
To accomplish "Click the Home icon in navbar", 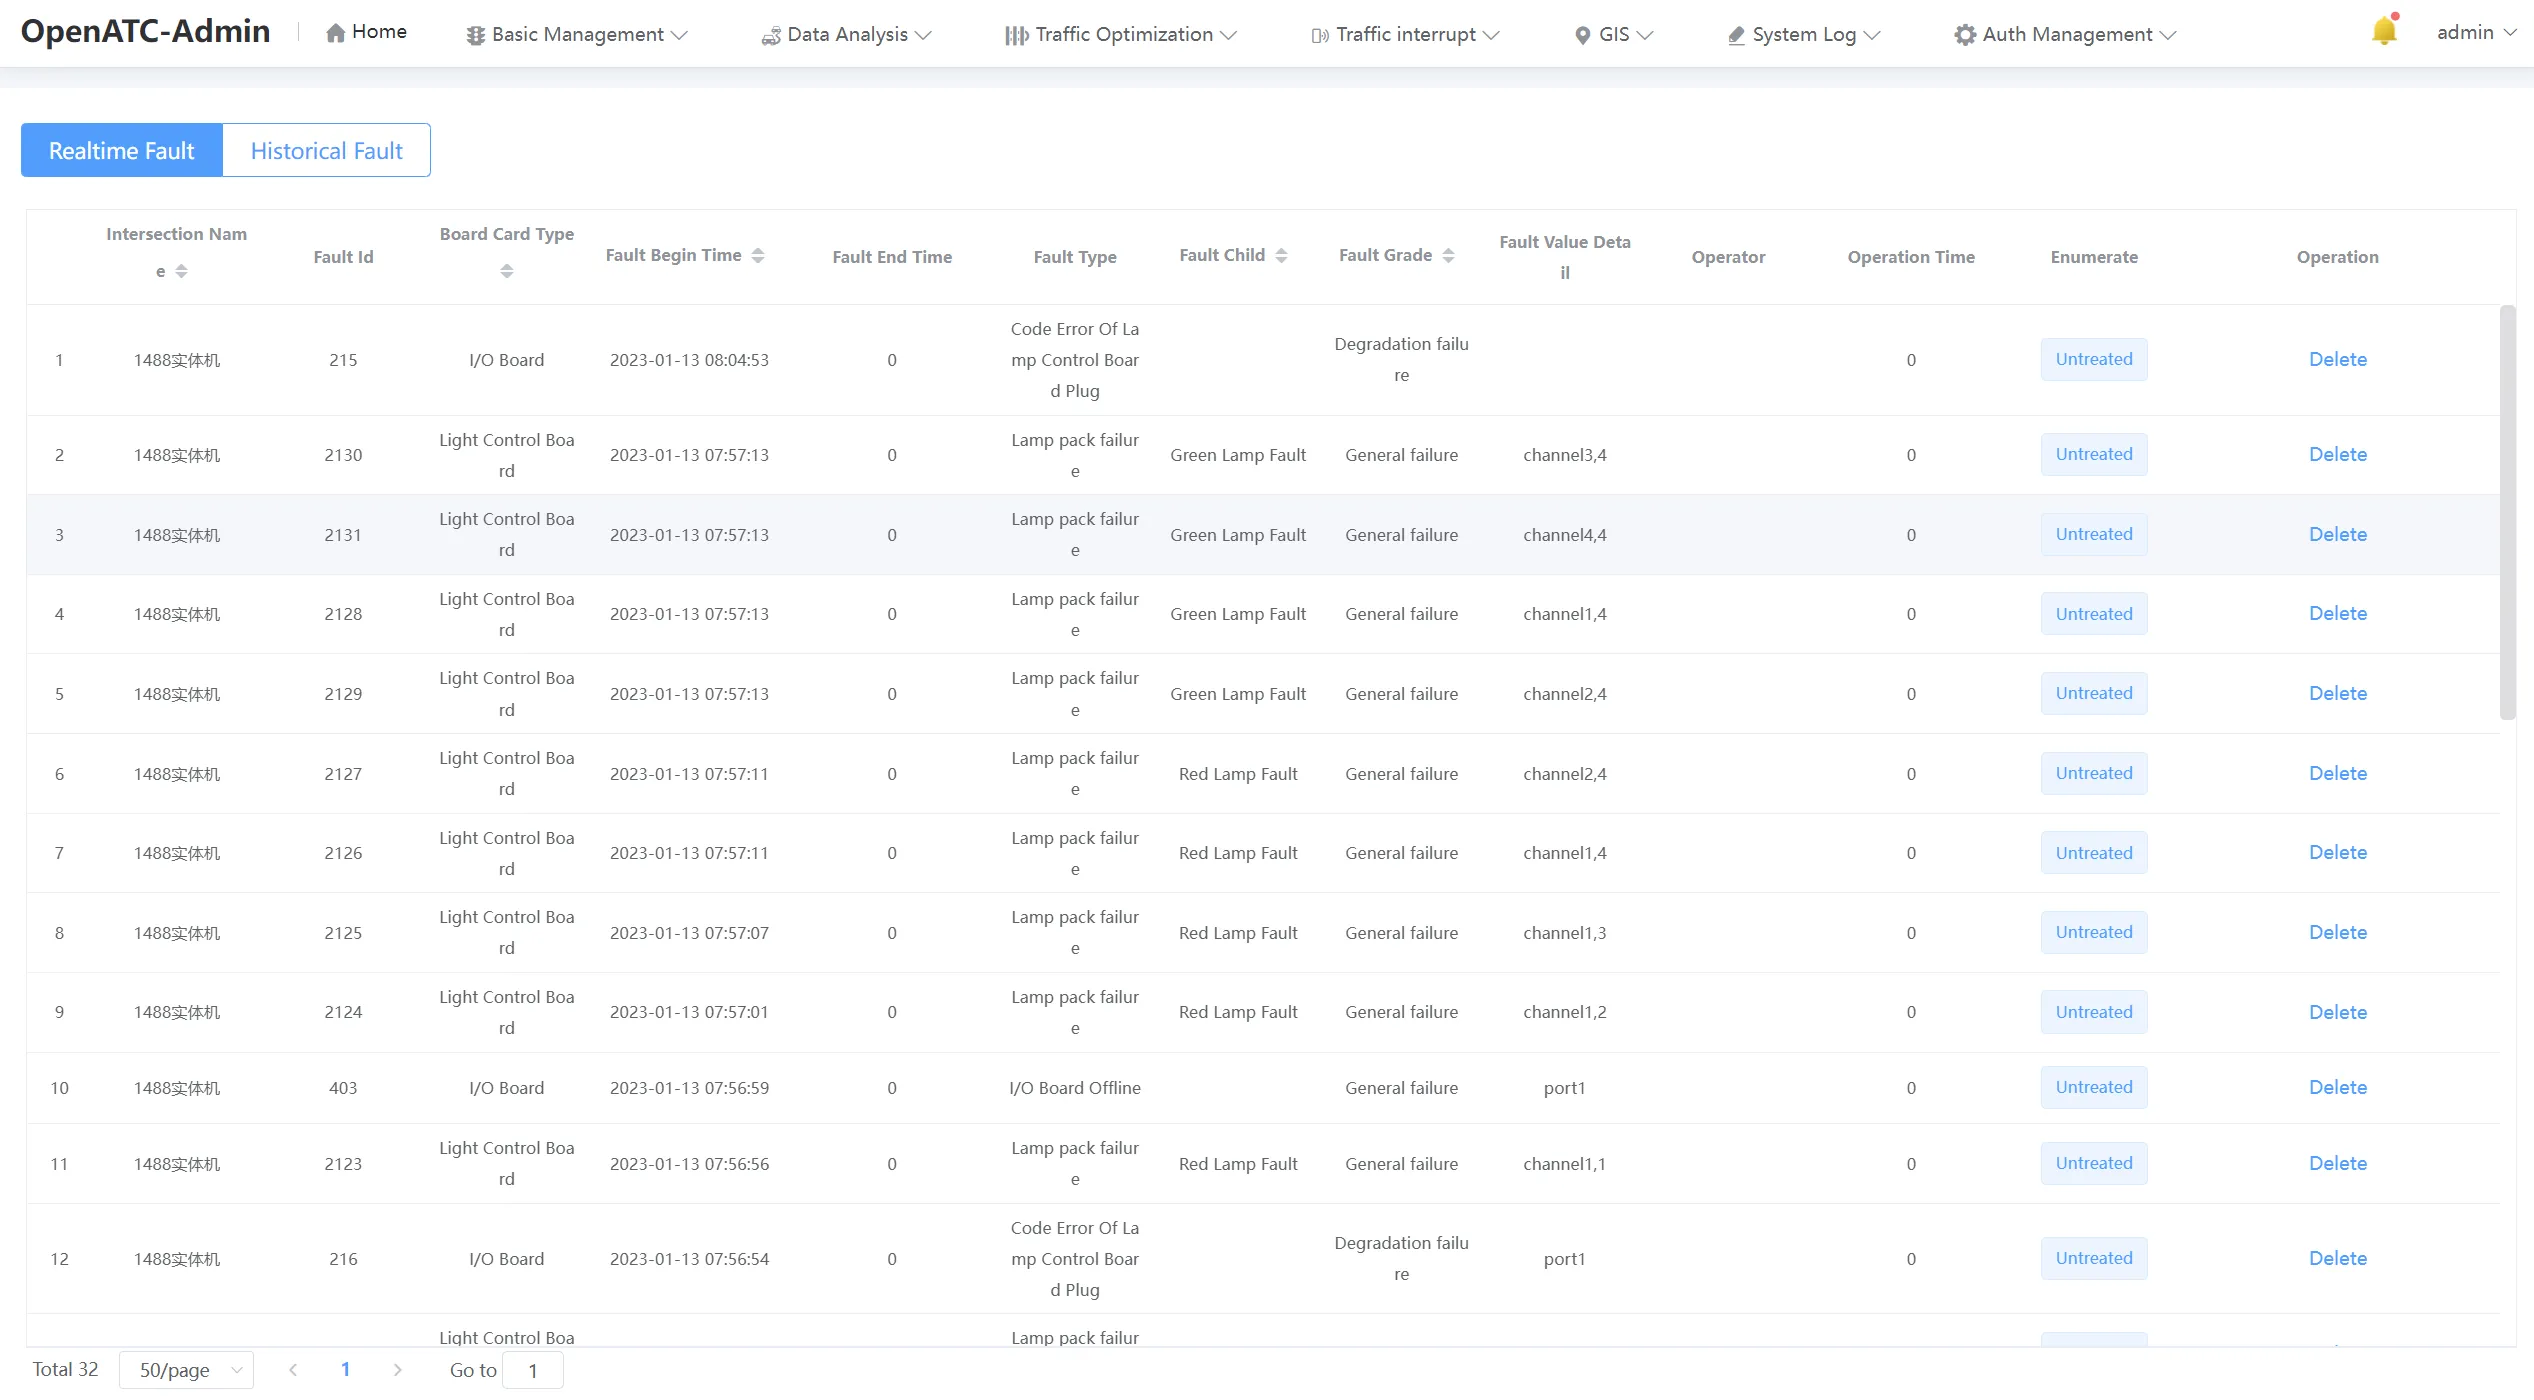I will (336, 33).
